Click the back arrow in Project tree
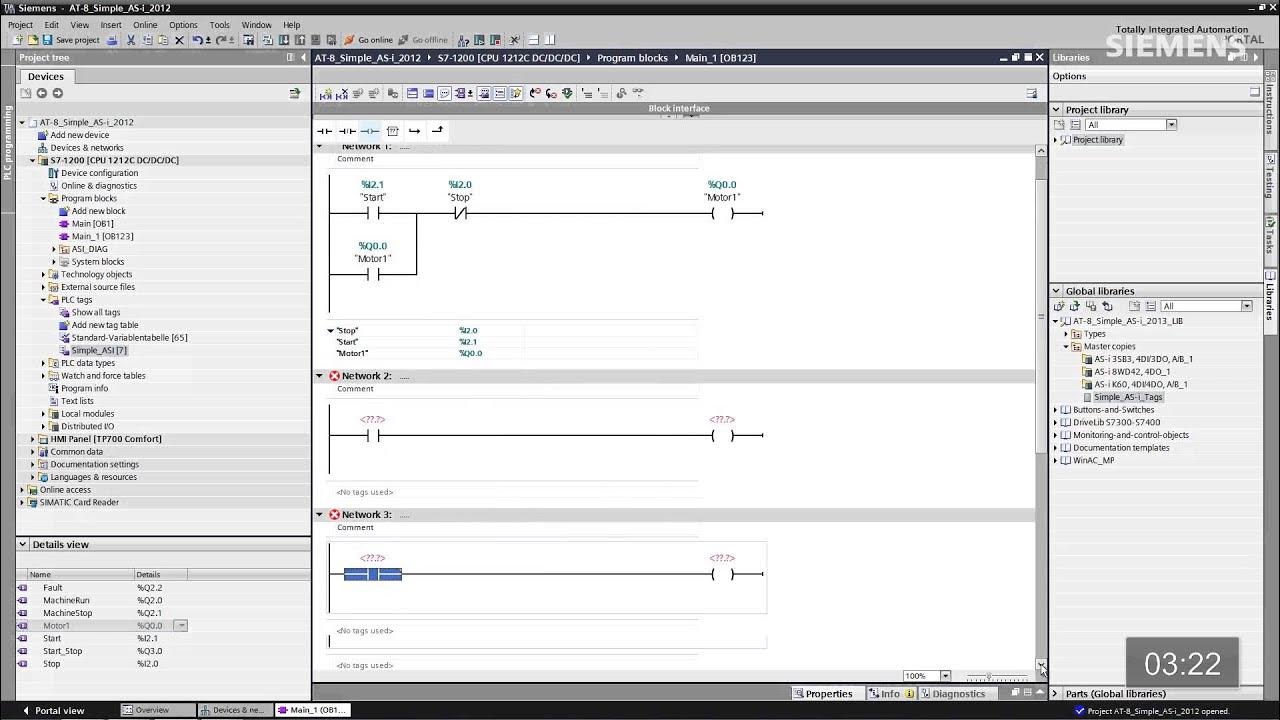 pos(41,93)
